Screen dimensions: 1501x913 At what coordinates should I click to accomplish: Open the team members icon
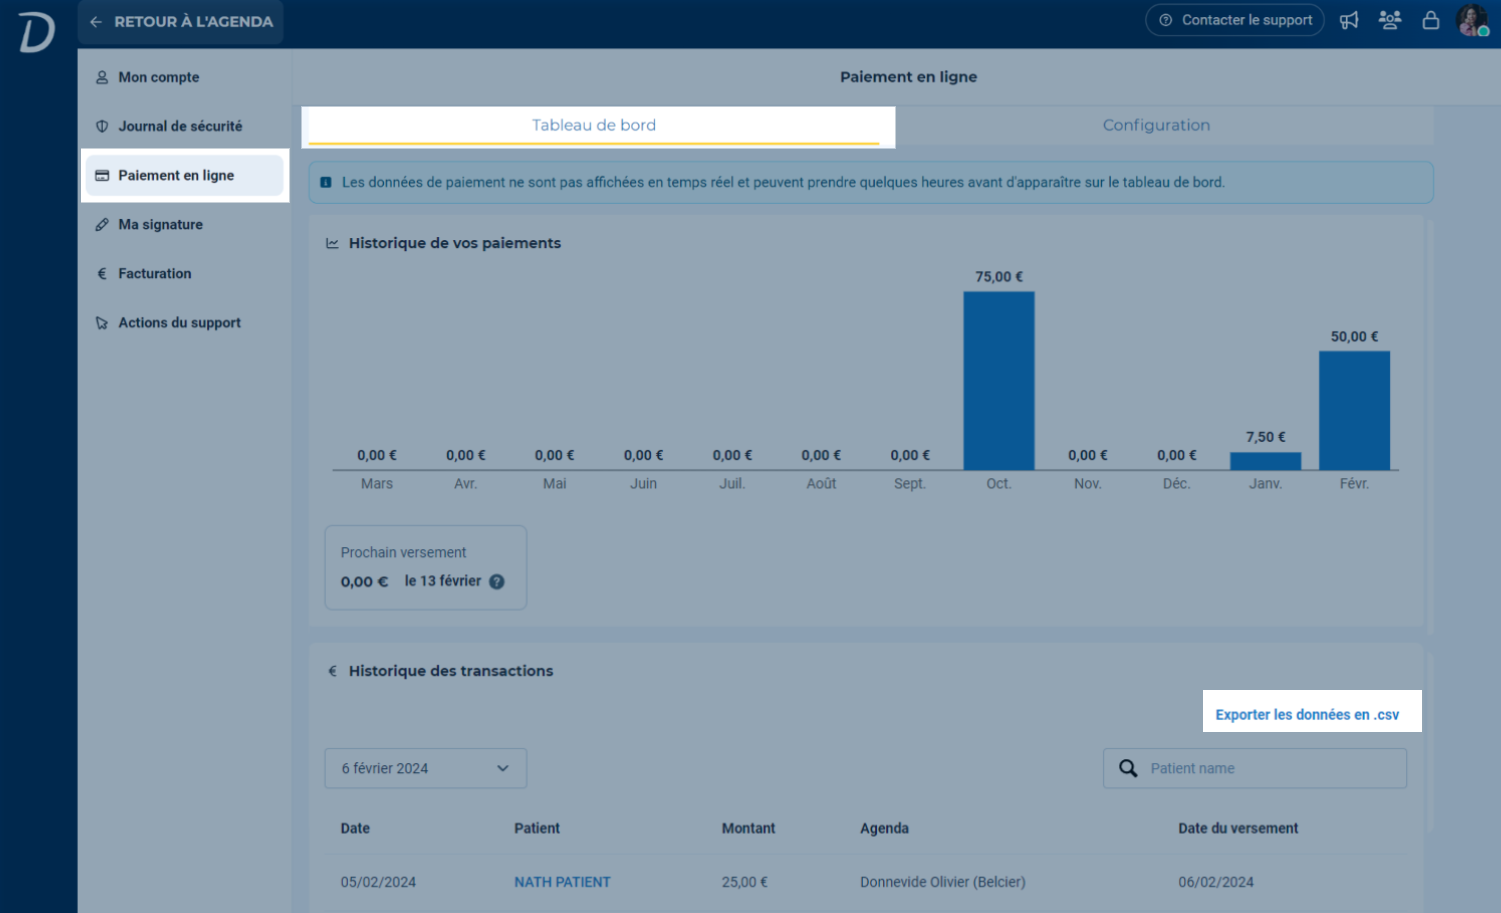[x=1390, y=20]
